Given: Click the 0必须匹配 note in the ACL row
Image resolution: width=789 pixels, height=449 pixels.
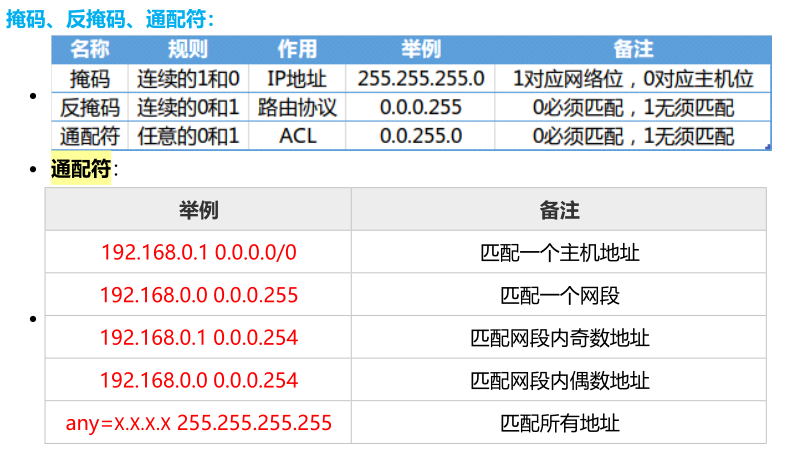Looking at the screenshot, I should point(633,136).
